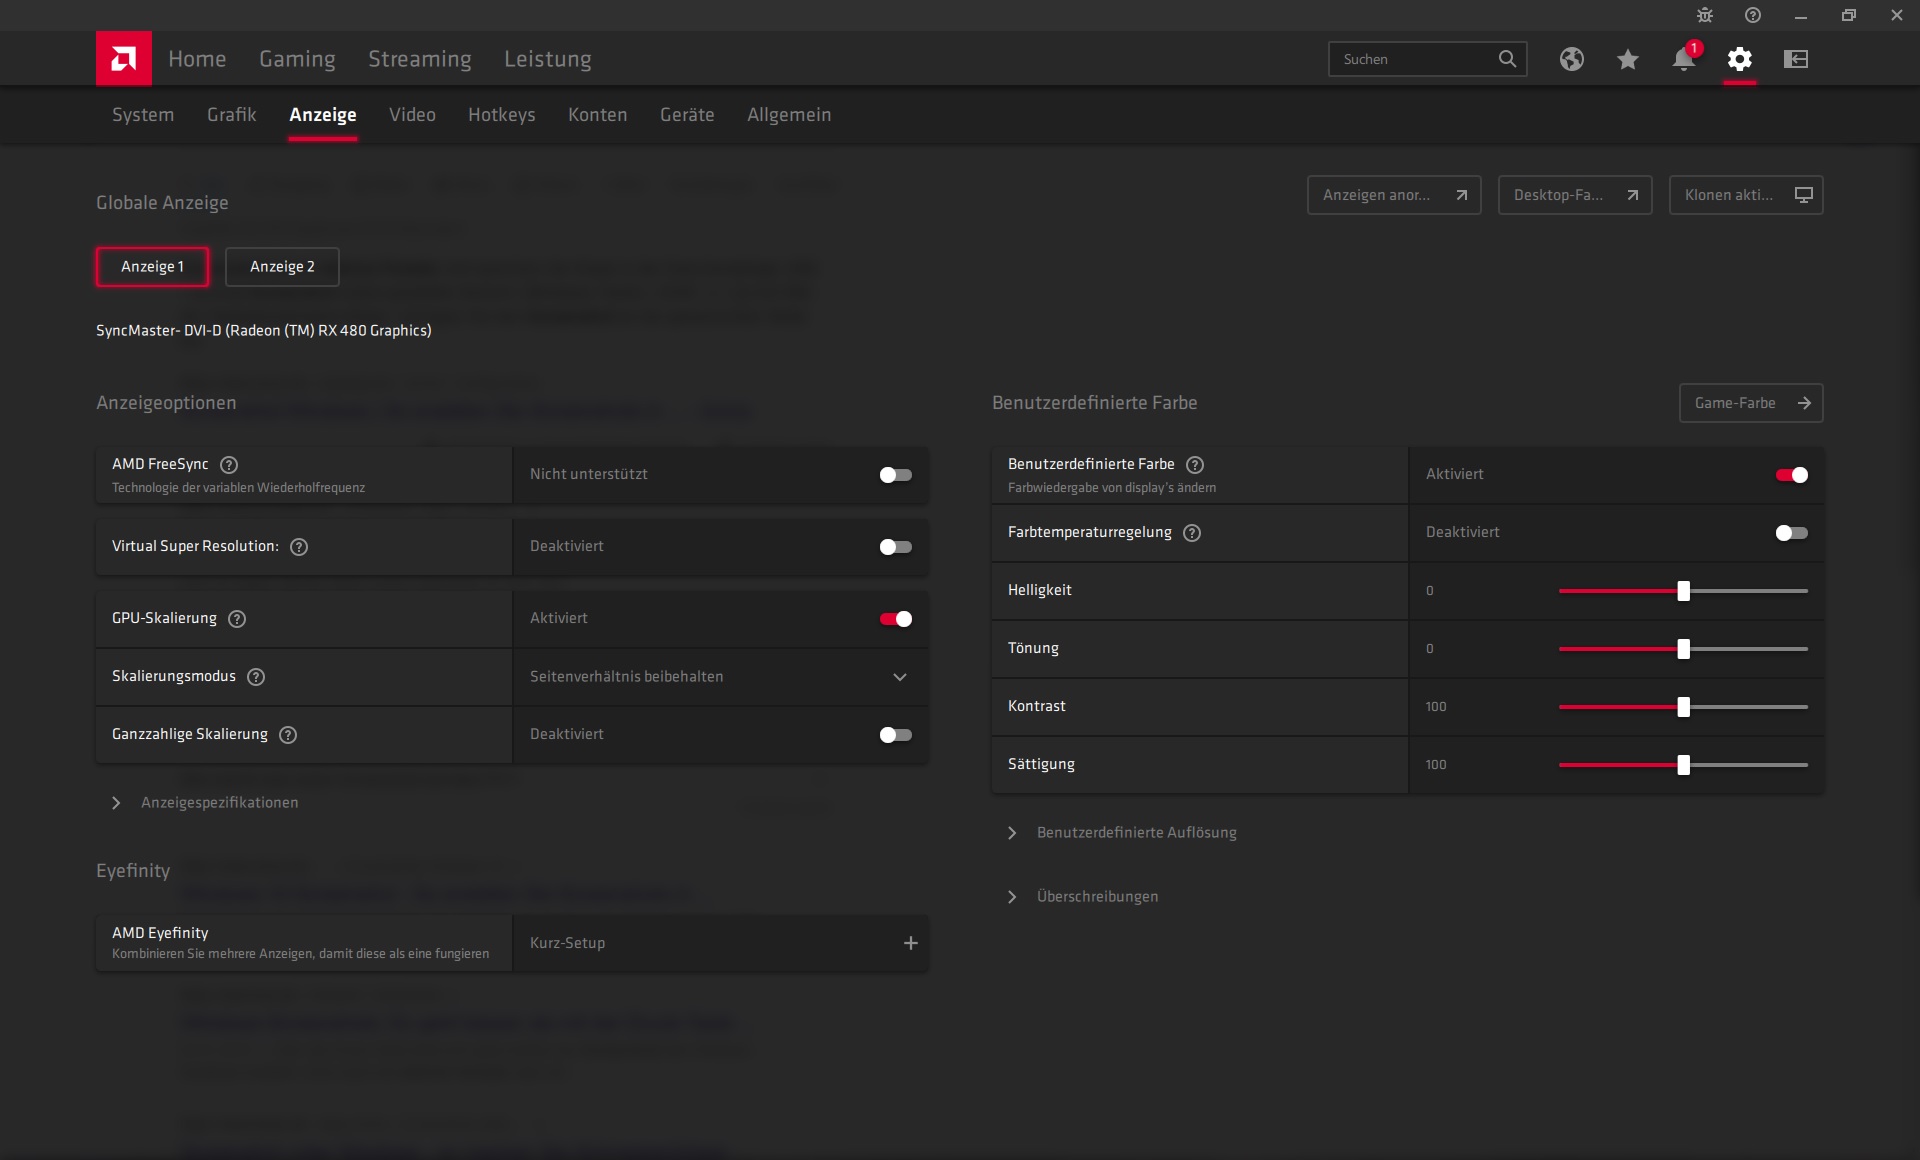Image resolution: width=1920 pixels, height=1160 pixels.
Task: Click the AMD logo icon
Action: click(x=124, y=58)
